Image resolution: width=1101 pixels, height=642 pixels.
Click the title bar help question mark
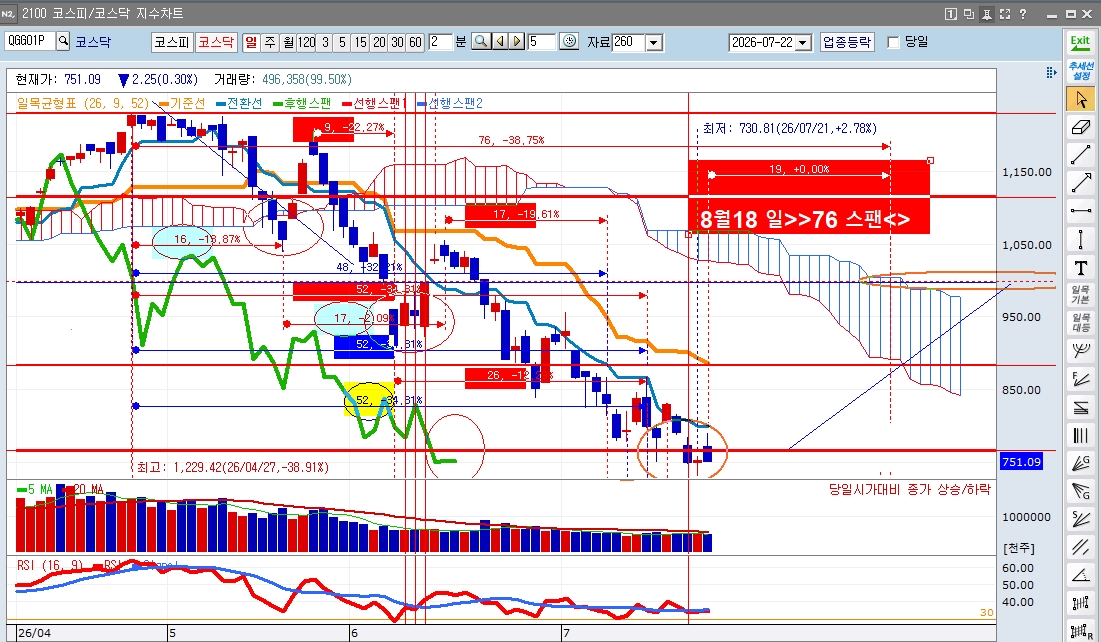tap(1022, 13)
